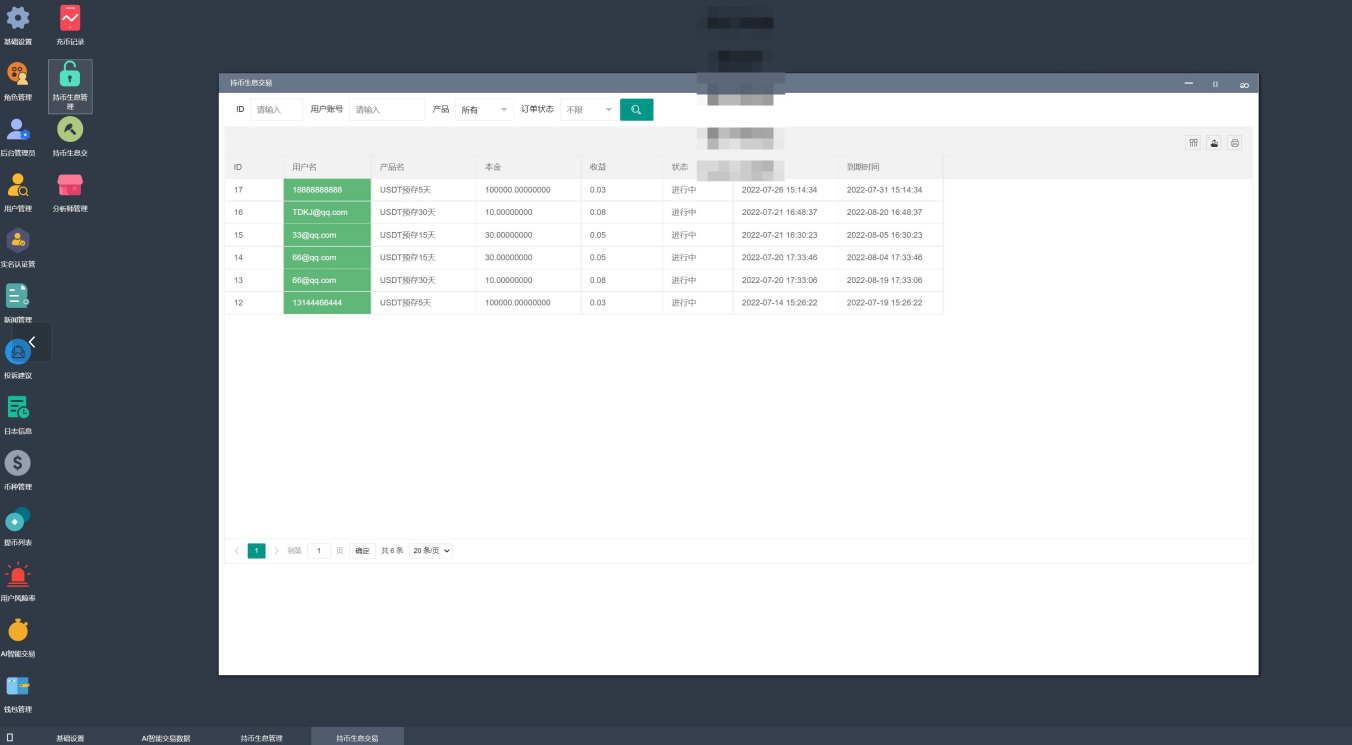Click username cell 33@qq.com
1352x745 pixels.
pos(327,235)
